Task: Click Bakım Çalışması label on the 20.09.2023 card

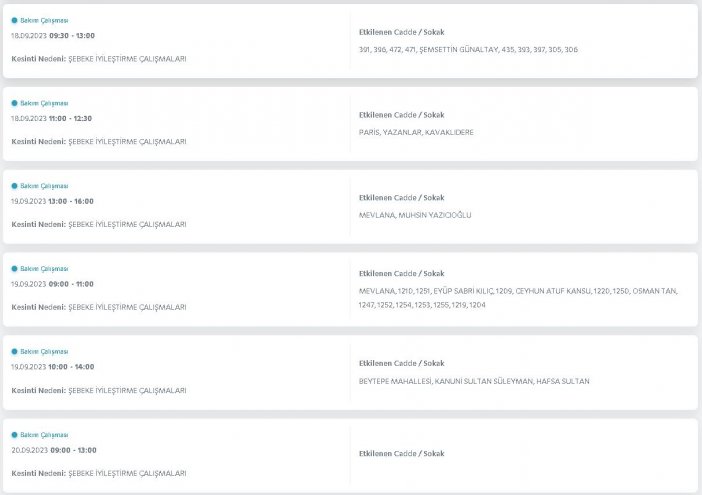Action: (44, 435)
